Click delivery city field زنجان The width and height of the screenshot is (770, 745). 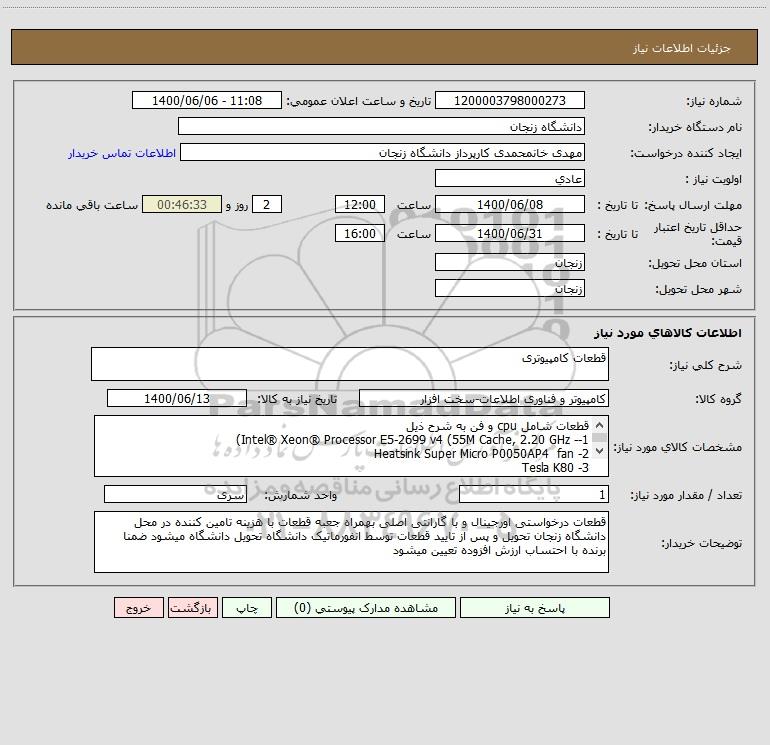pyautogui.click(x=510, y=288)
